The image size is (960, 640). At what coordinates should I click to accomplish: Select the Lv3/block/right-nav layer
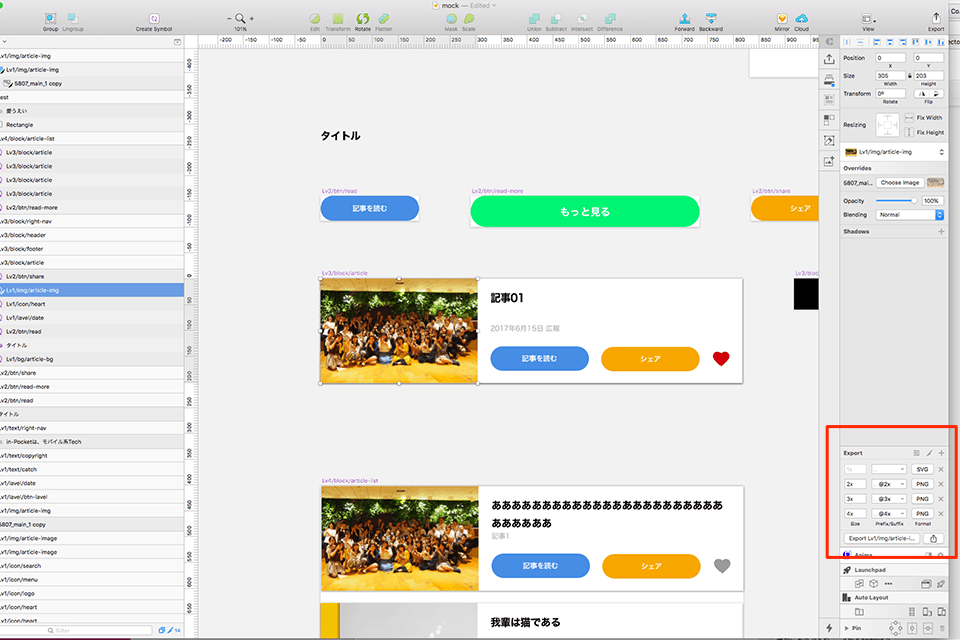(92, 221)
